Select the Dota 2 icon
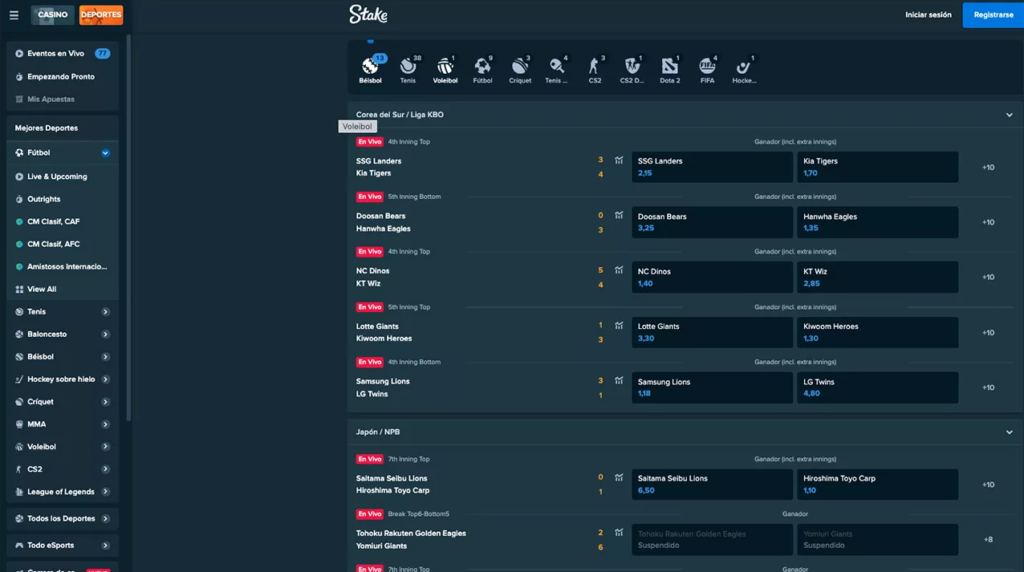The width and height of the screenshot is (1024, 572). coord(669,69)
